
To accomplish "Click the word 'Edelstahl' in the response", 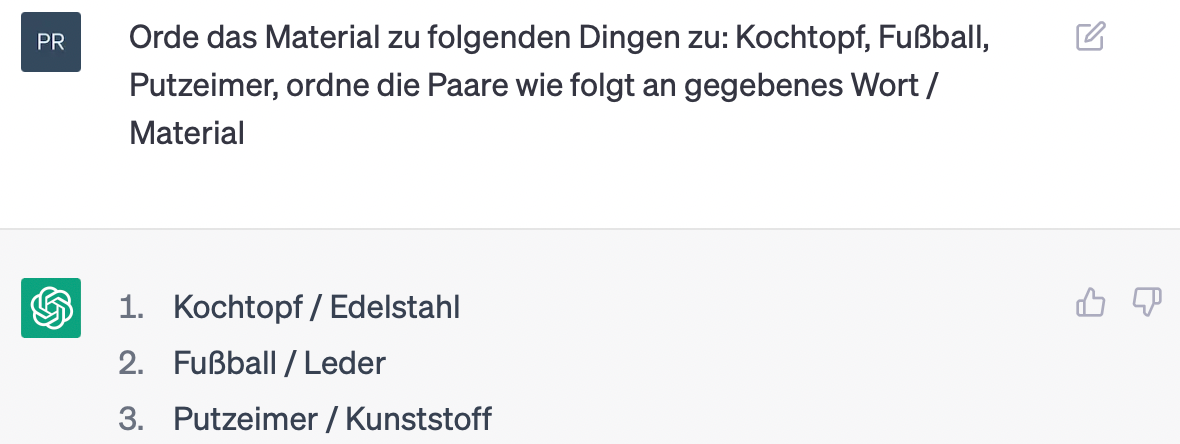I will tap(395, 307).
